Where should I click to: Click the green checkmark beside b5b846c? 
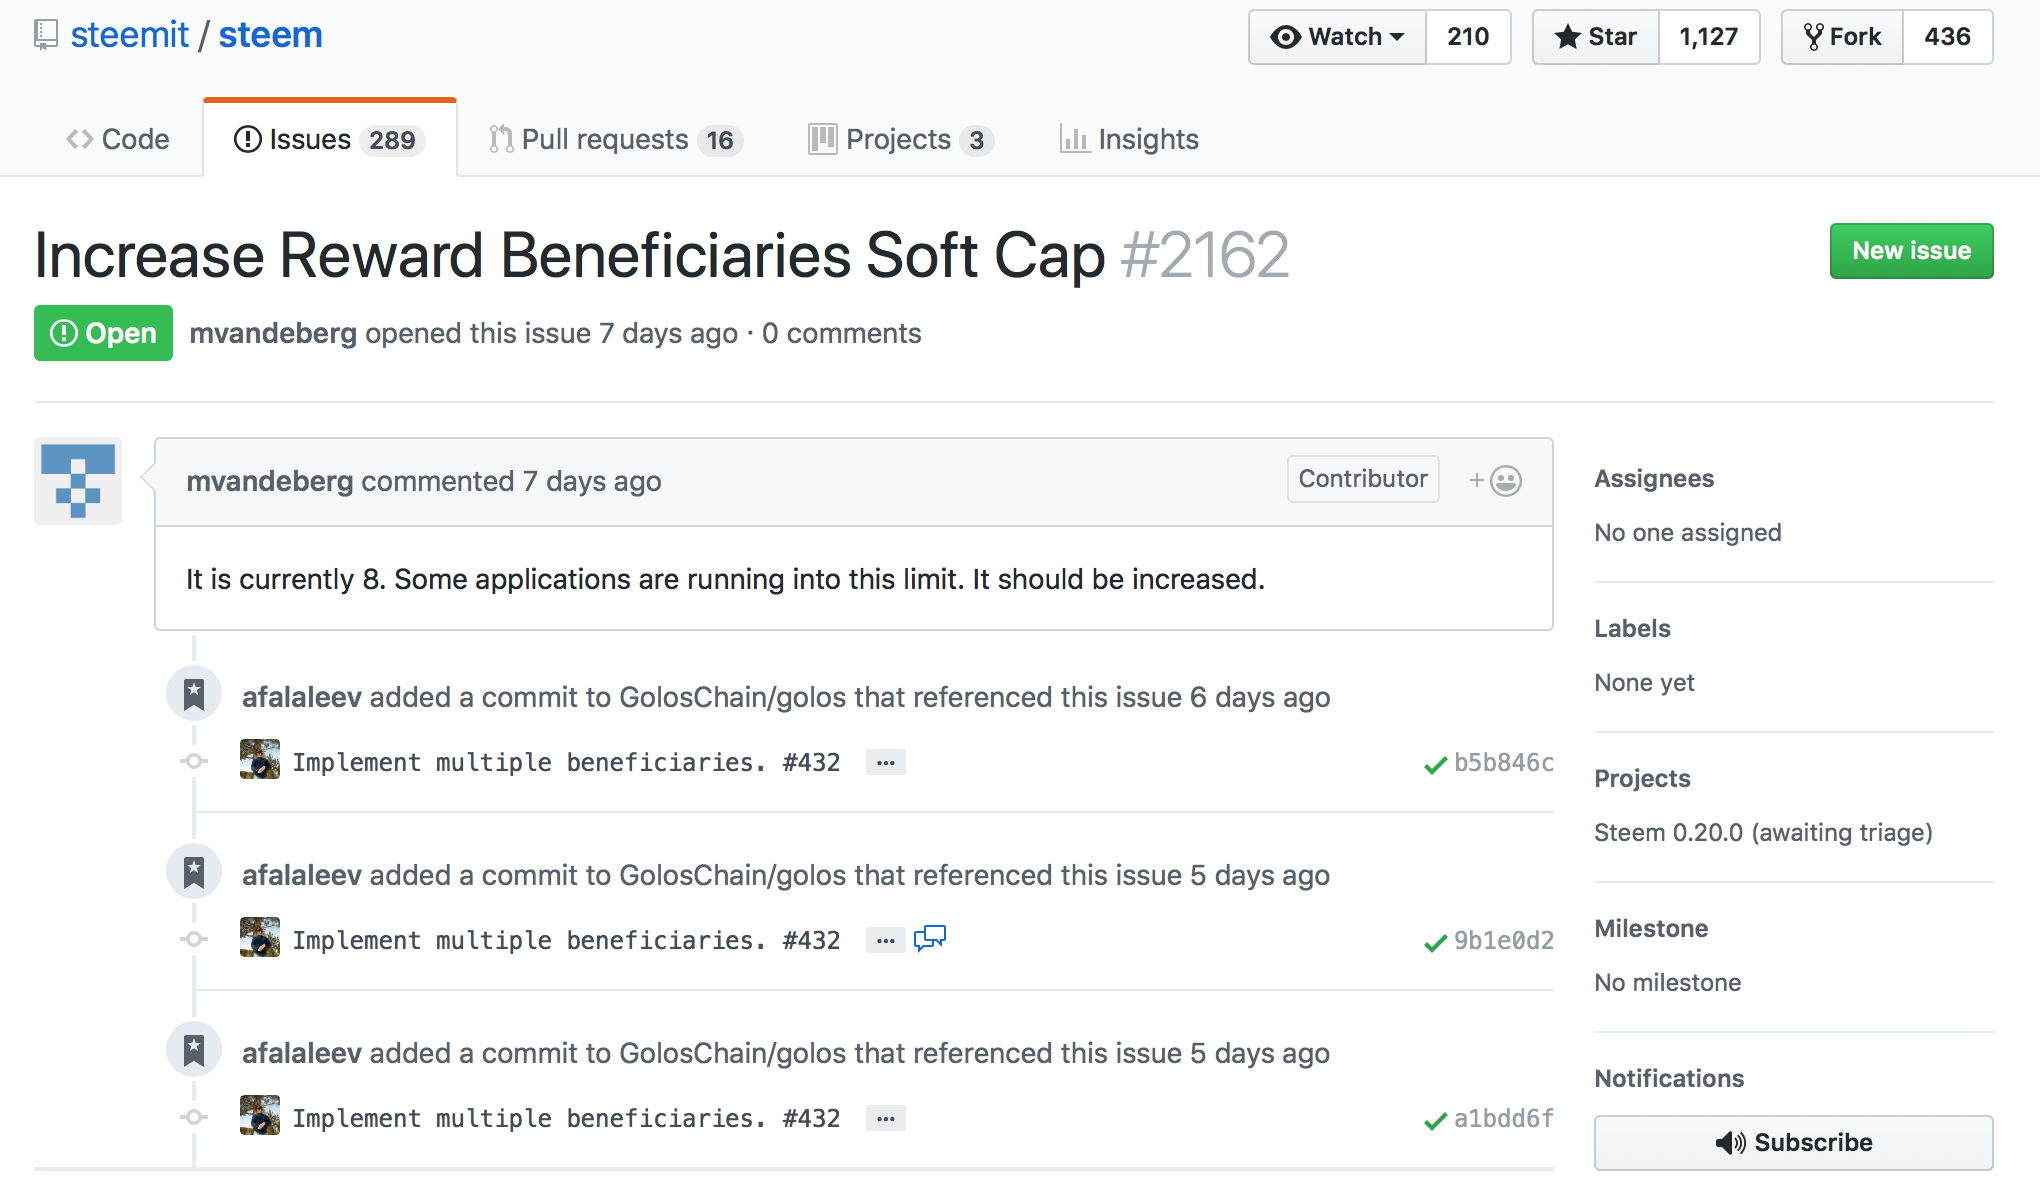tap(1435, 765)
